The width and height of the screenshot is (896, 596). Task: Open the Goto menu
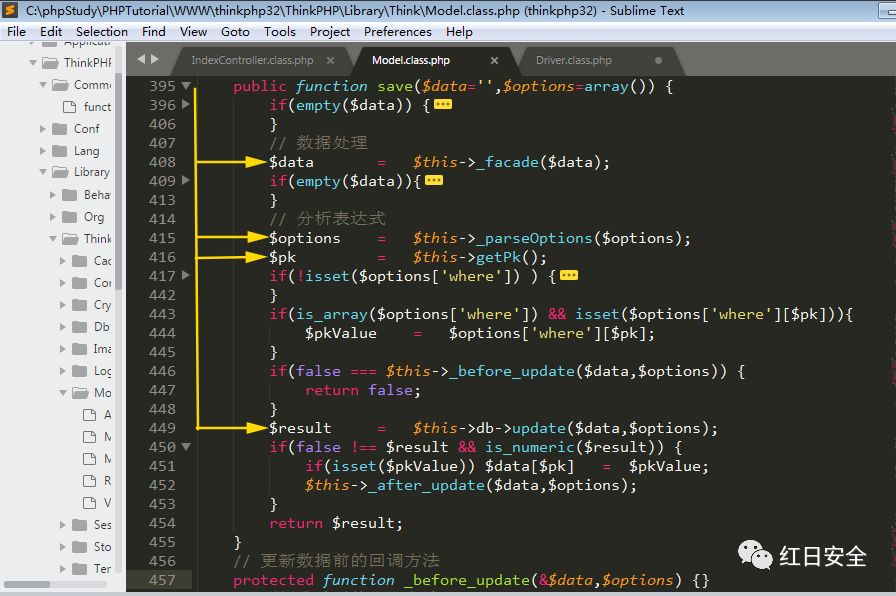coord(235,31)
